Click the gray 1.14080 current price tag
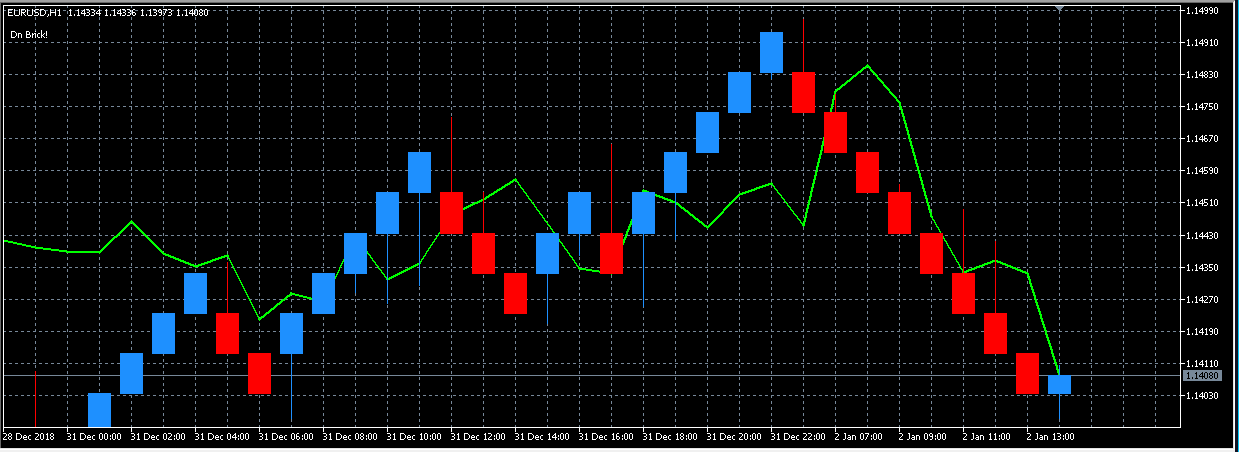The height and width of the screenshot is (452, 1239). [1200, 376]
